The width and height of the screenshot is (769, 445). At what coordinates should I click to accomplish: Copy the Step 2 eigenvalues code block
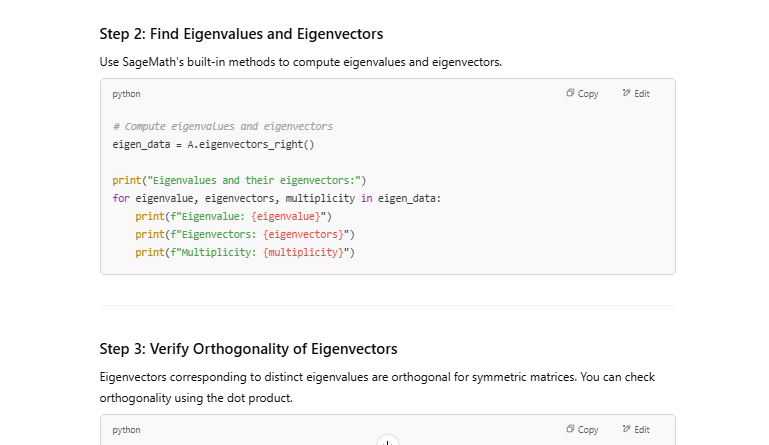point(582,94)
